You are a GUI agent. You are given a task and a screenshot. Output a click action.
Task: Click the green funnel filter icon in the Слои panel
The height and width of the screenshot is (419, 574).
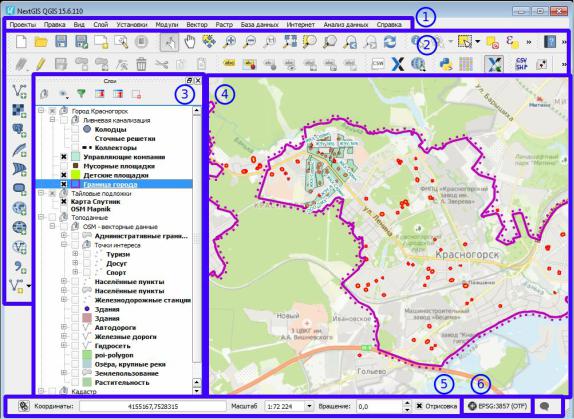[x=81, y=94]
